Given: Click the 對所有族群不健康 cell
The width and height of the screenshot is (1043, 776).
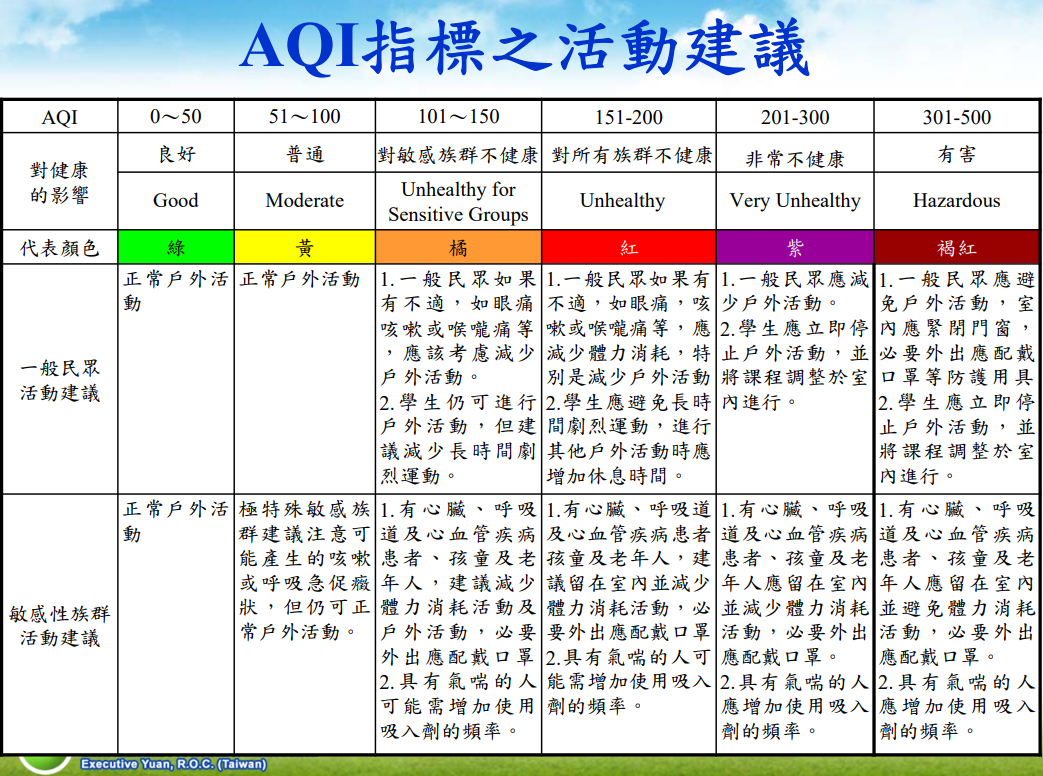Looking at the screenshot, I should pos(629,154).
